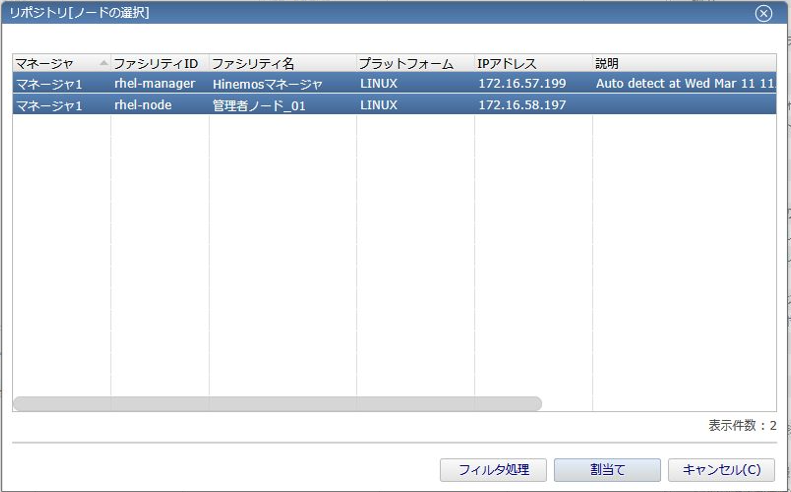Screen dimensions: 791x492
Task: Click LINUX platform in the rhel-node row
Action: click(379, 105)
